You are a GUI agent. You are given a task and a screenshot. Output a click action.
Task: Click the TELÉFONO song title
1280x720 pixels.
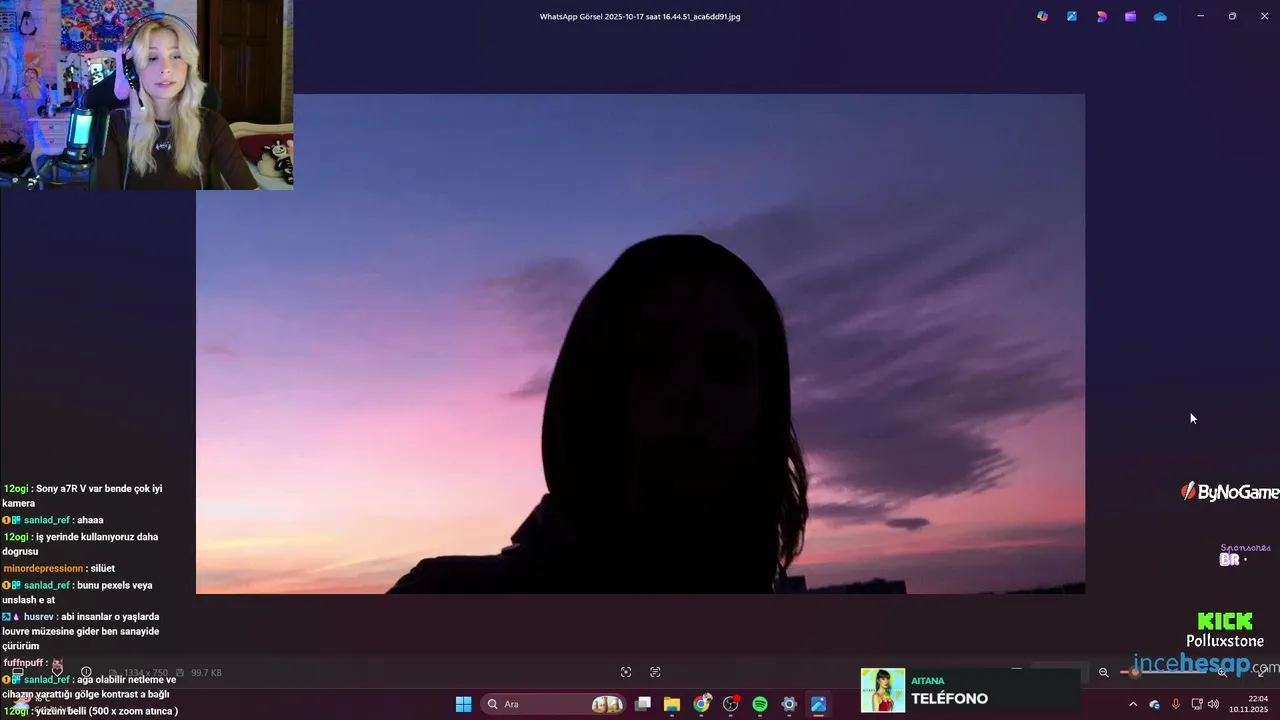tap(950, 699)
